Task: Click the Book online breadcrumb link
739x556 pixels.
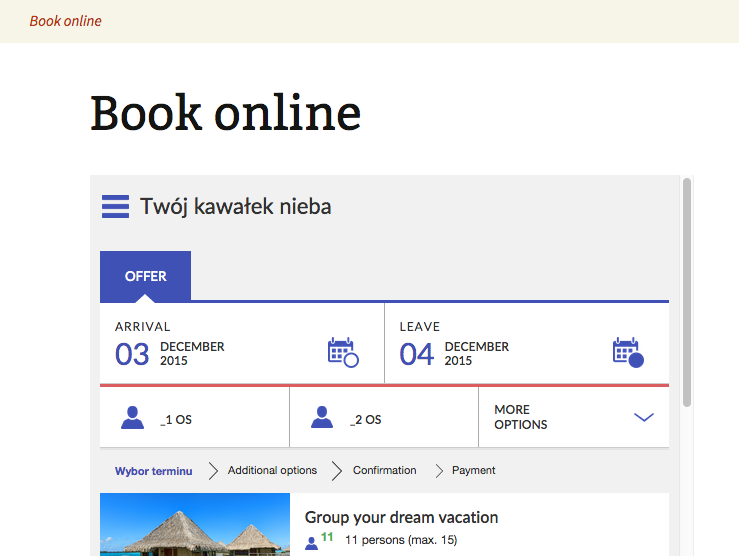Action: [65, 21]
